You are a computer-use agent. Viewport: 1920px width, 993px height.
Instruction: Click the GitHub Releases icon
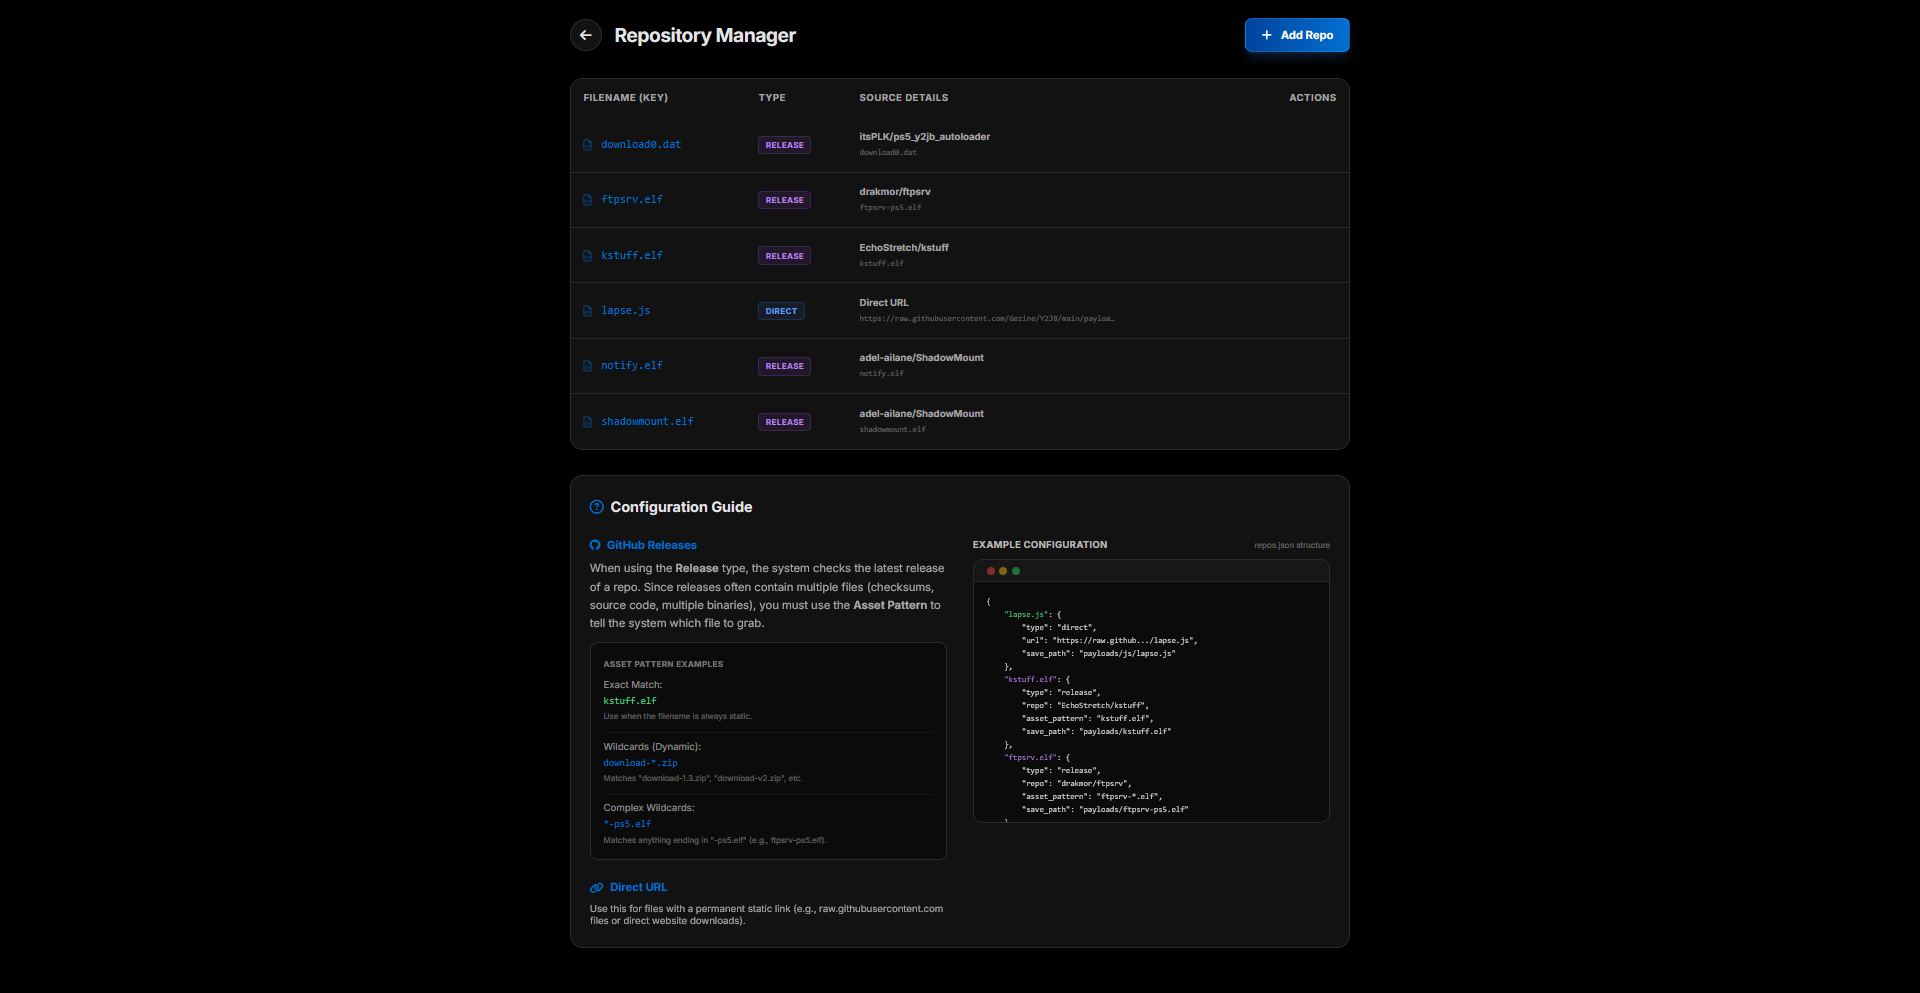595,545
